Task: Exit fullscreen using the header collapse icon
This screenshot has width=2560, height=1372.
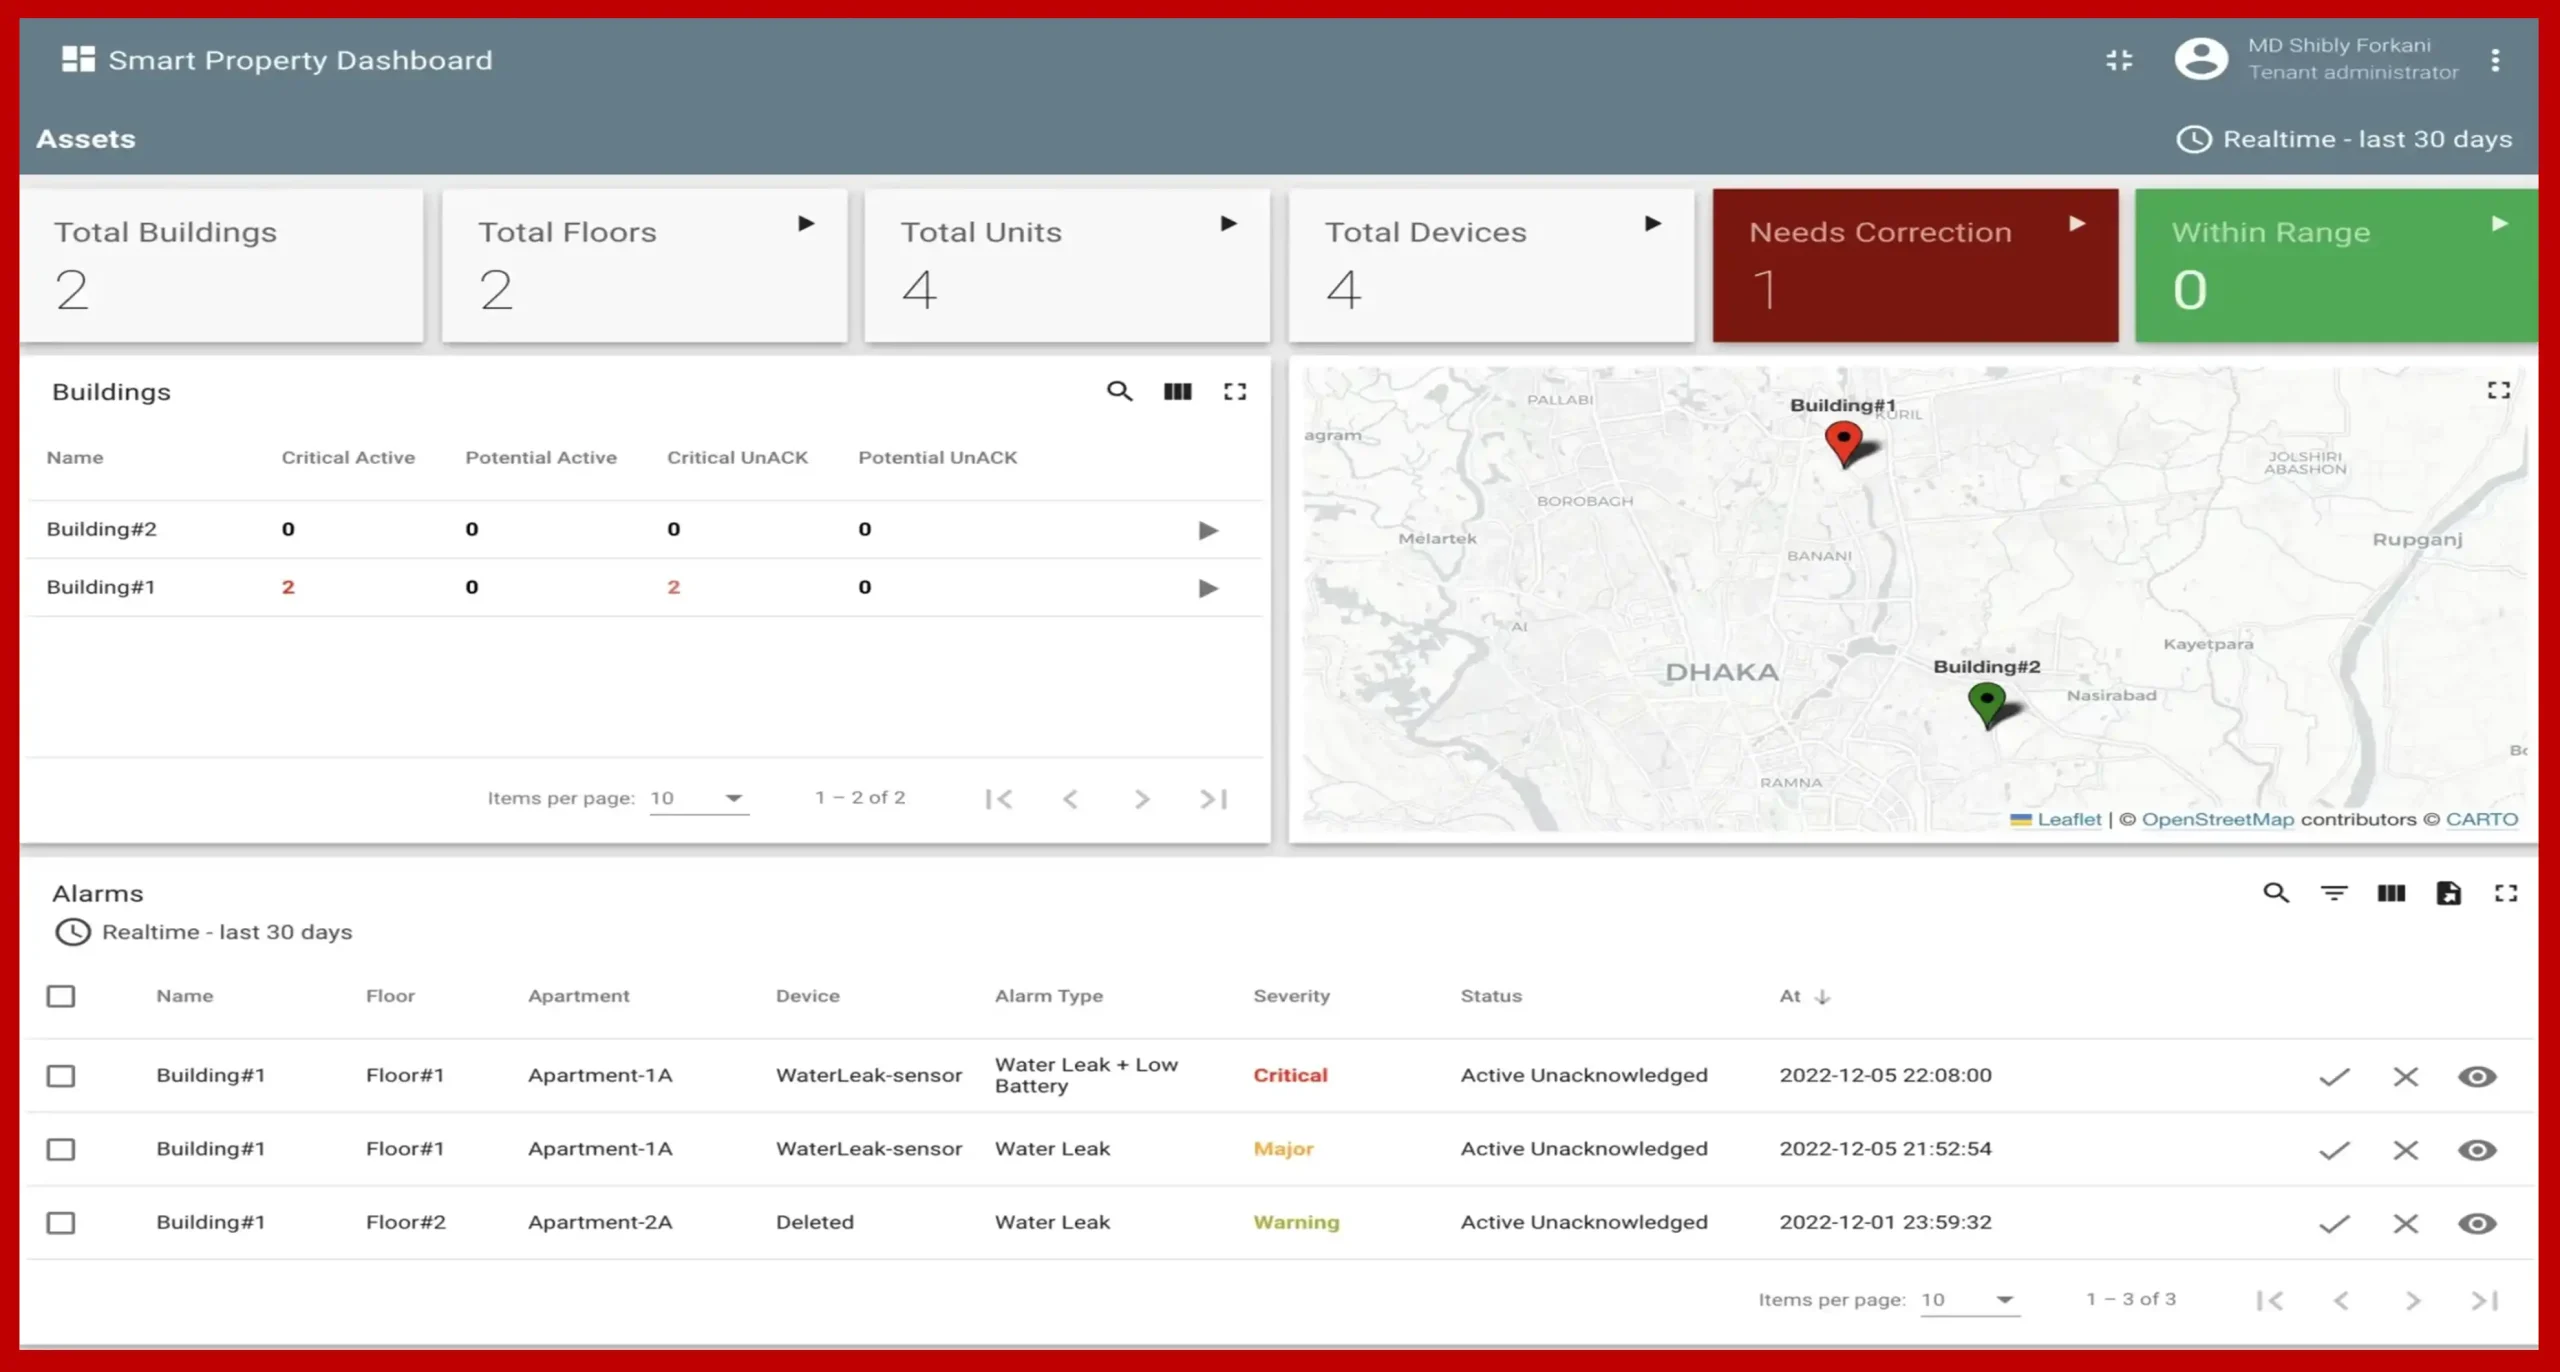Action: 2119,60
